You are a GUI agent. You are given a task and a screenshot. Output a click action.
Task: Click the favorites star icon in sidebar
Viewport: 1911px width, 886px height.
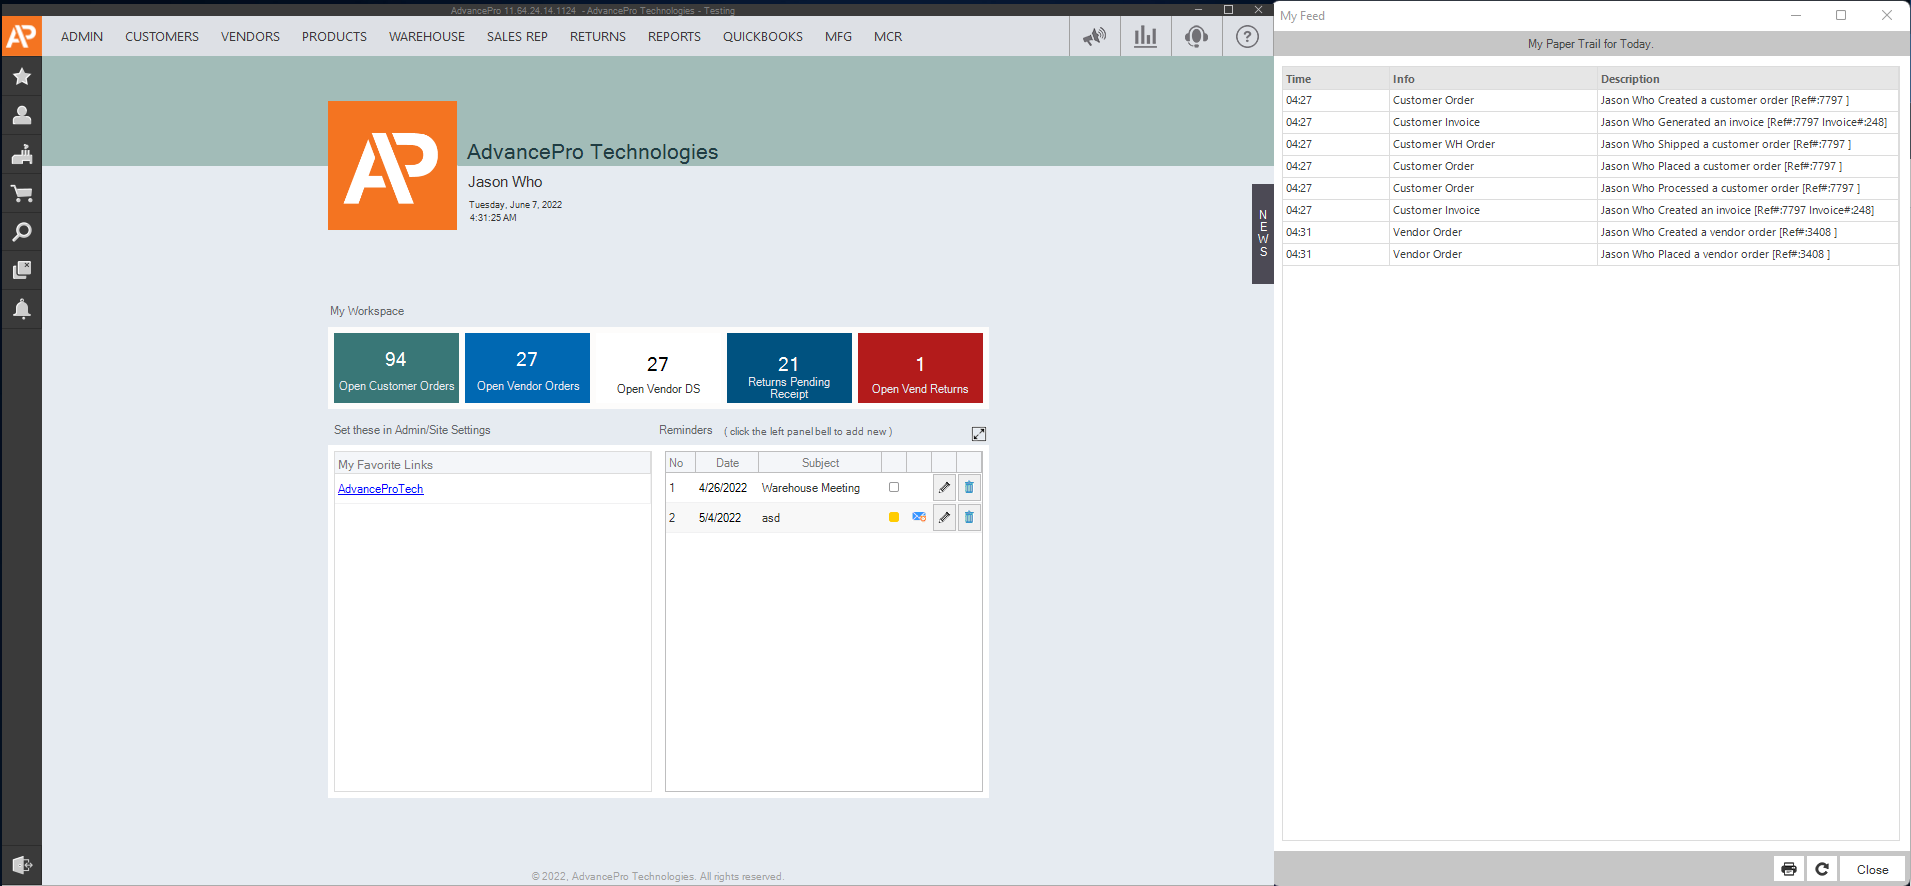tap(21, 77)
